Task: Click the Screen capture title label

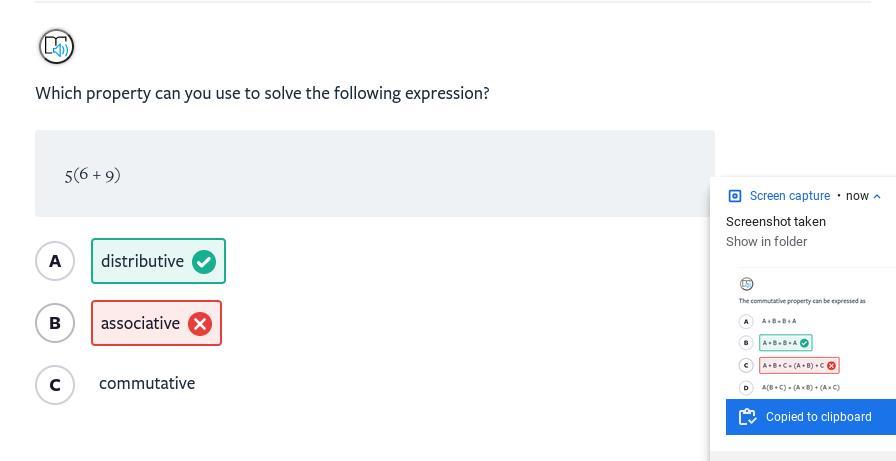Action: (789, 196)
